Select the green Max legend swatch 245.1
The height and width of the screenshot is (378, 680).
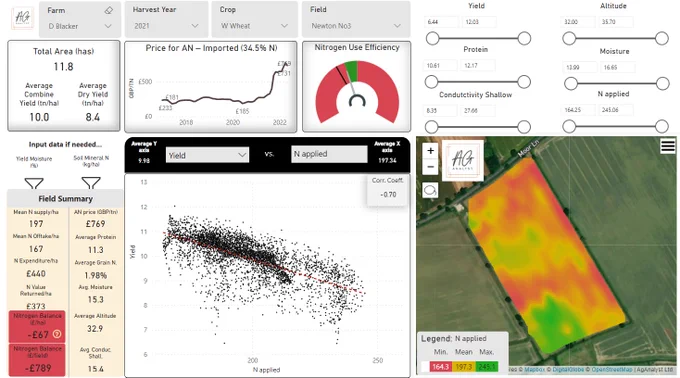point(487,367)
